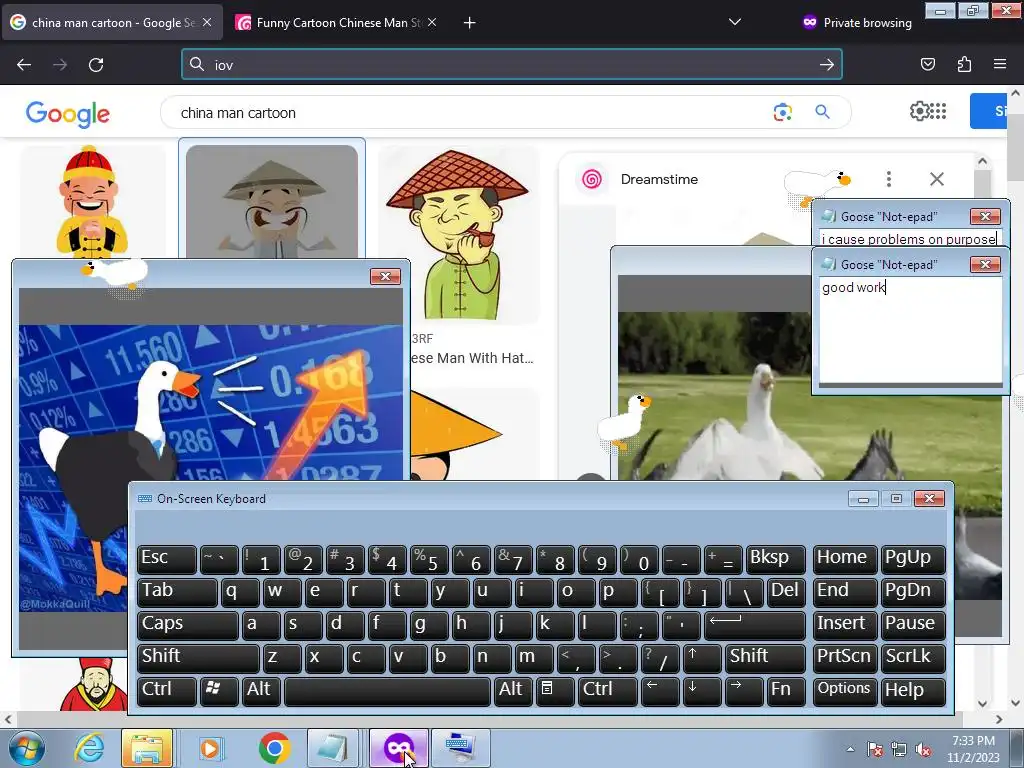1024x768 pixels.
Task: Open the Pocket save icon in Firefox toolbar
Action: click(928, 64)
